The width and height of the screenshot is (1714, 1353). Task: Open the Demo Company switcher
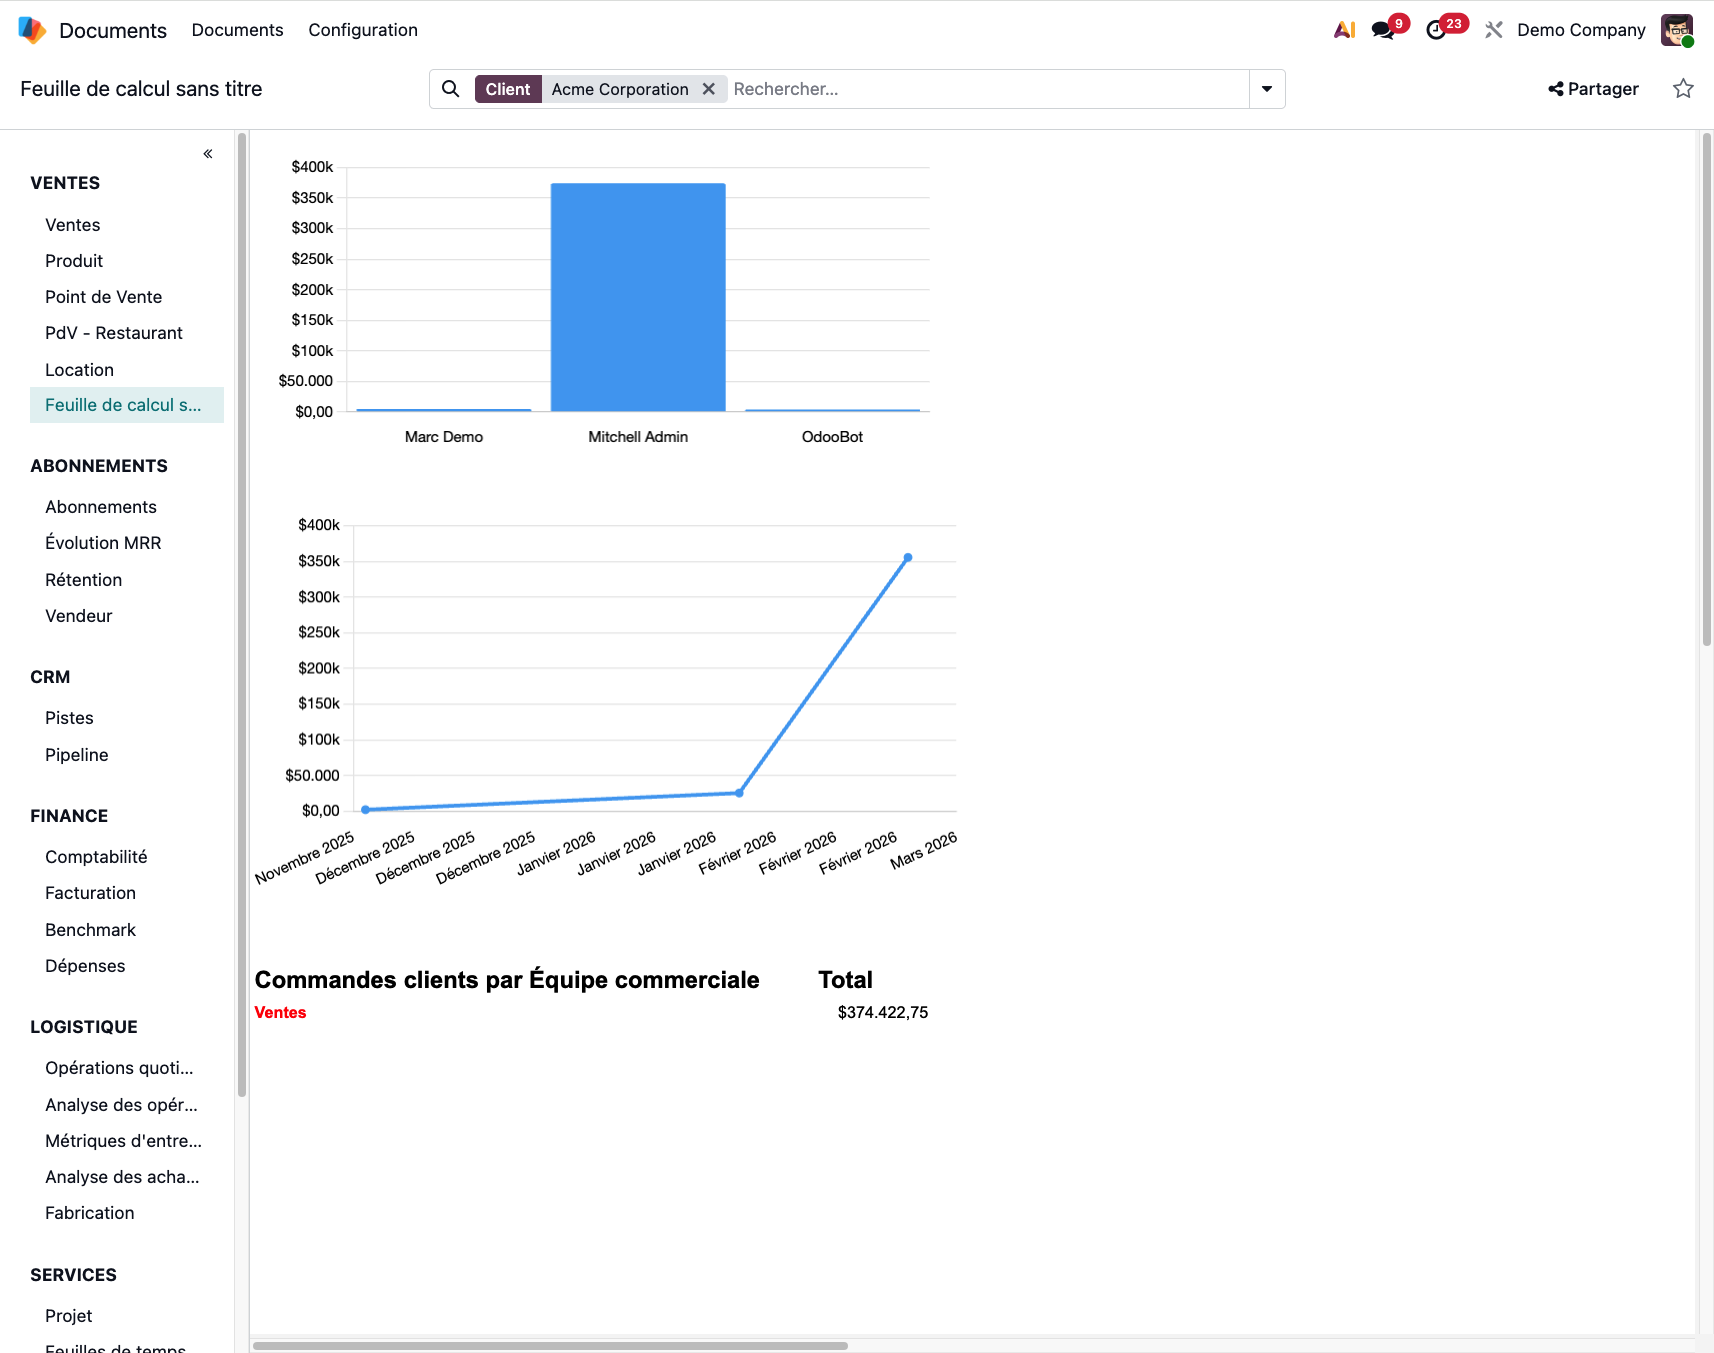(1580, 30)
